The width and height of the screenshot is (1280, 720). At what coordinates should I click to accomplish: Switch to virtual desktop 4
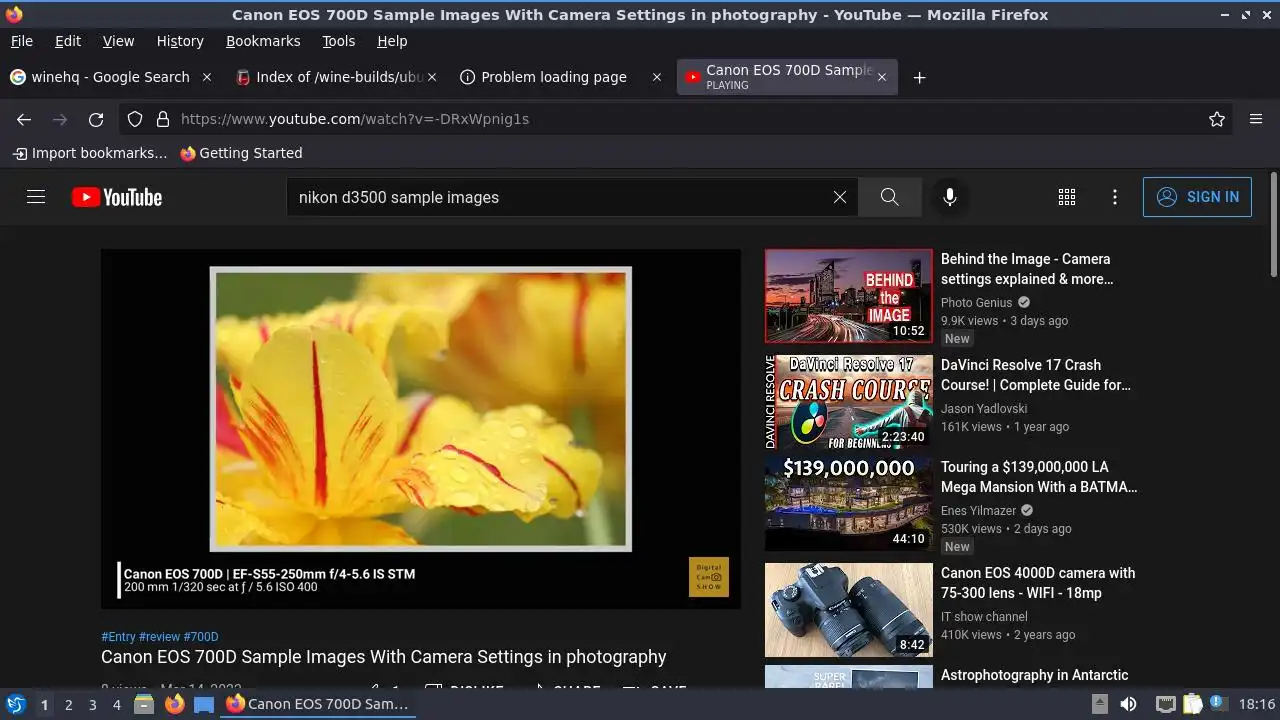point(116,704)
